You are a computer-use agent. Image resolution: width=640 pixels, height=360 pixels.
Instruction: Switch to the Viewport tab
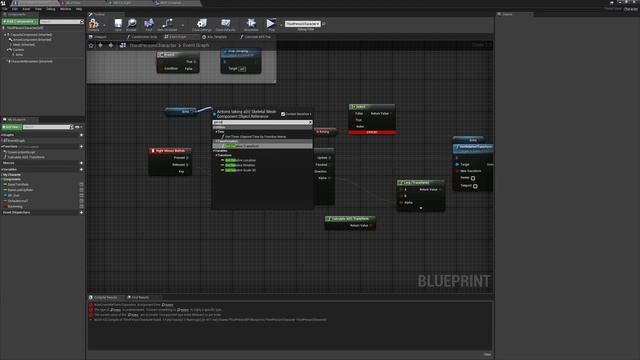pyautogui.click(x=100, y=37)
